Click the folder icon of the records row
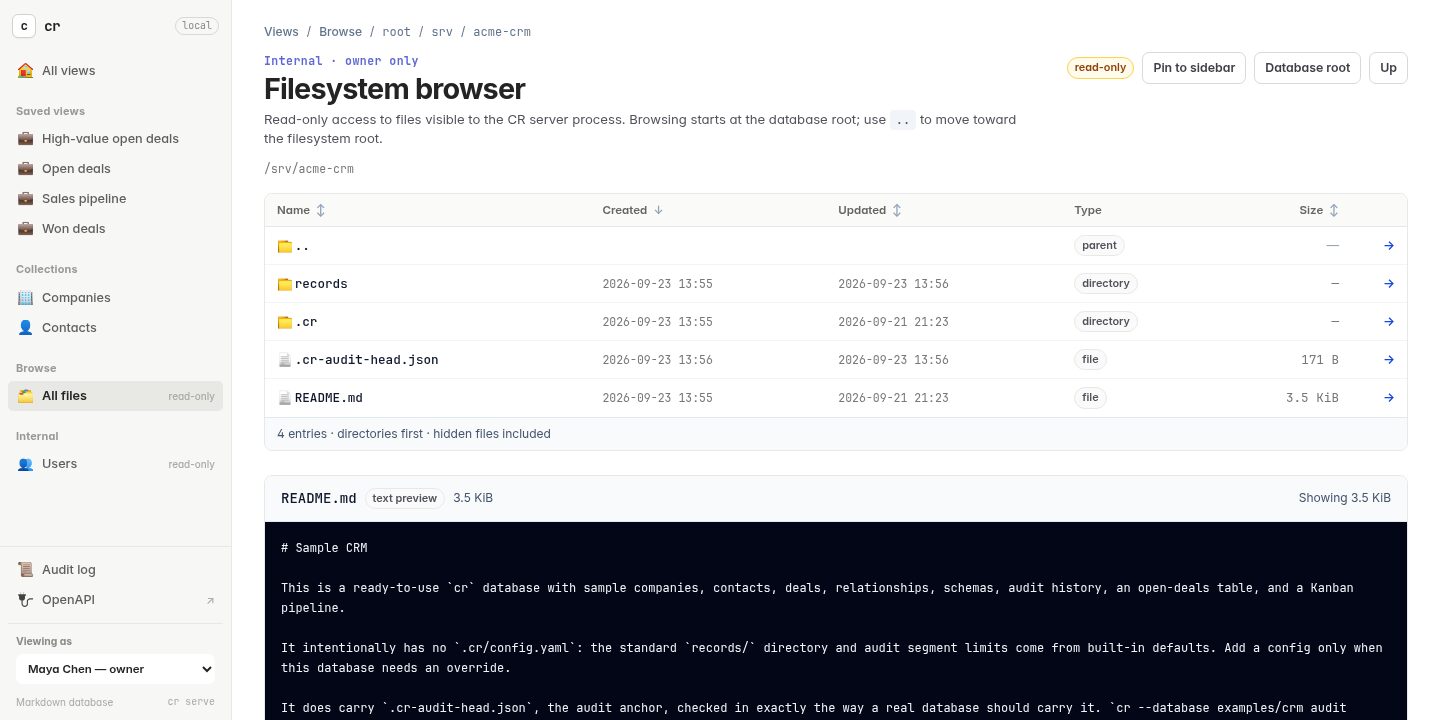1440x720 pixels. click(285, 284)
